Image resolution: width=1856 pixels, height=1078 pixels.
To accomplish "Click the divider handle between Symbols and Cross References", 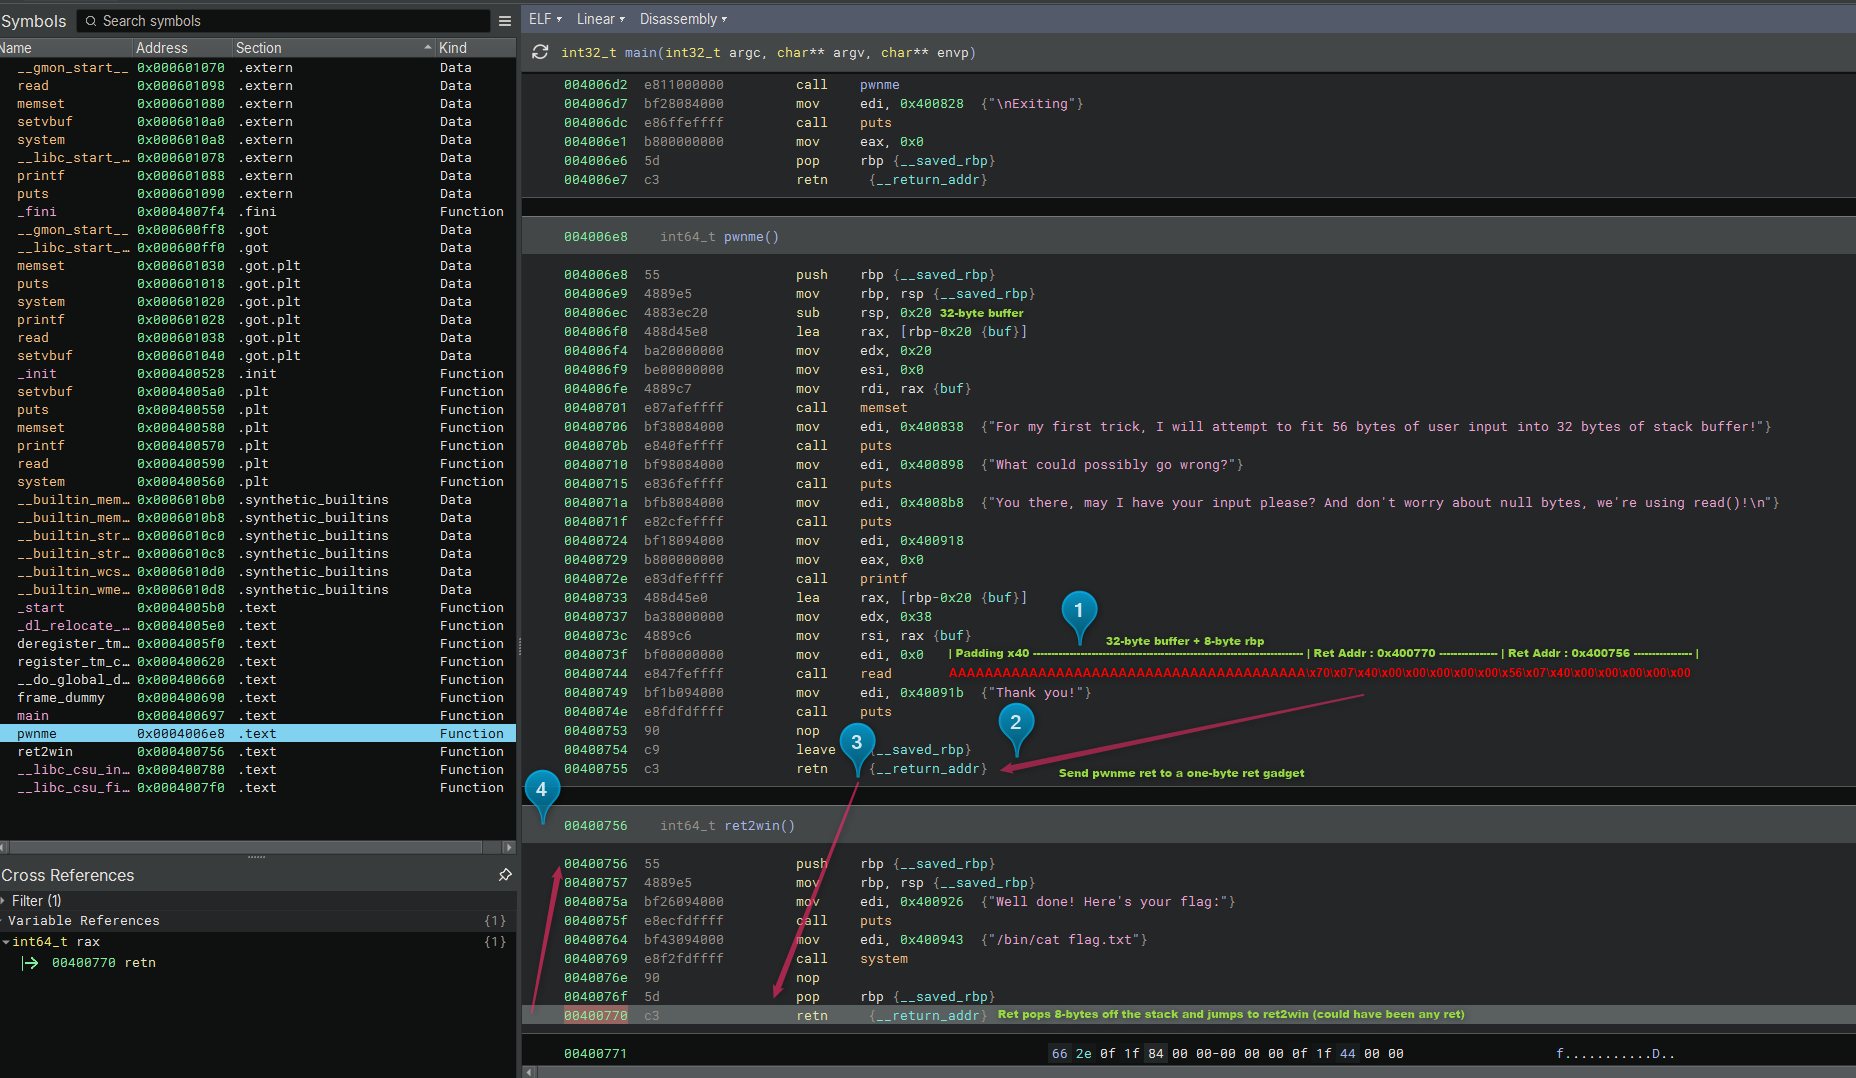I will point(257,857).
